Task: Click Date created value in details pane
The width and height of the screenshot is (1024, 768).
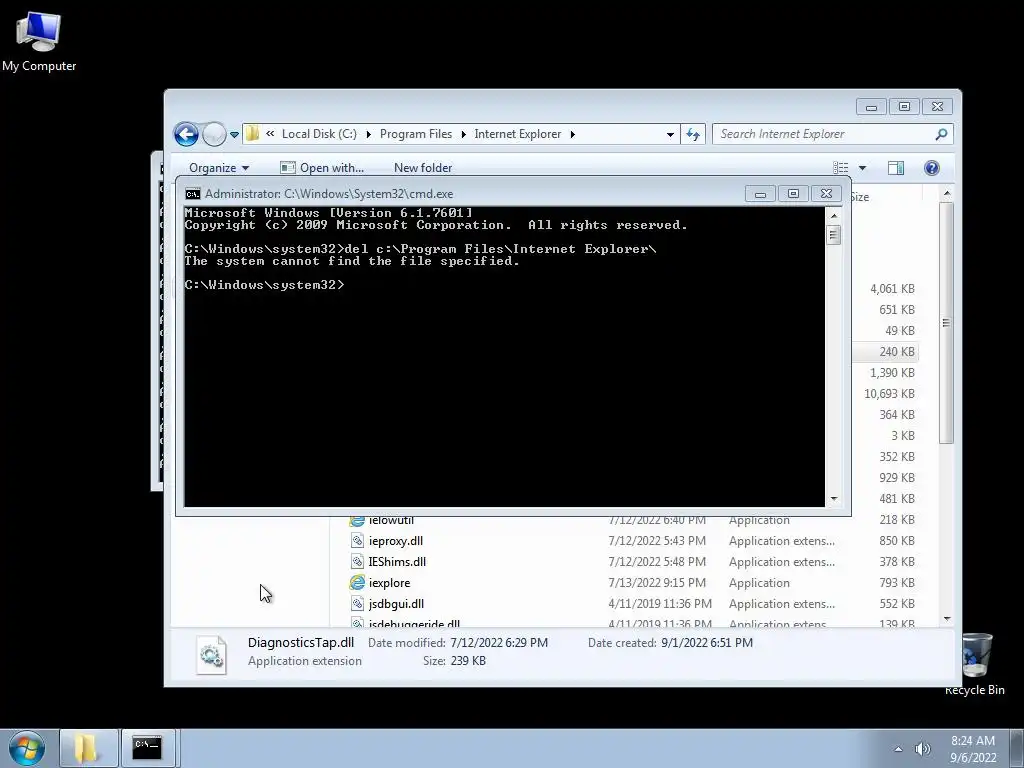Action: pos(707,643)
